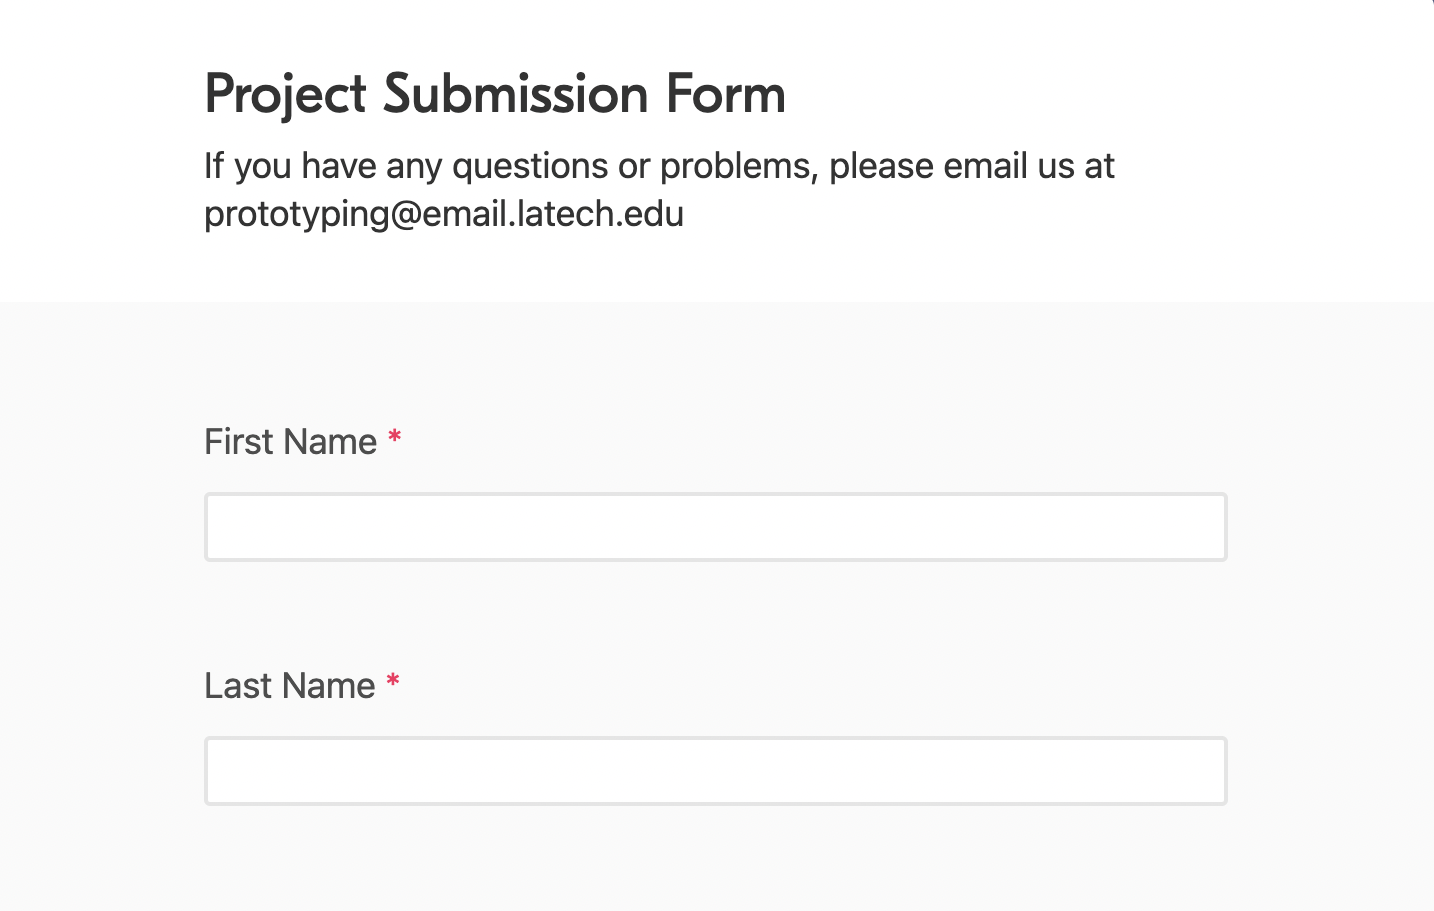Screen dimensions: 1434x911
Task: Click the "Last Name" field label
Action: [x=289, y=686]
